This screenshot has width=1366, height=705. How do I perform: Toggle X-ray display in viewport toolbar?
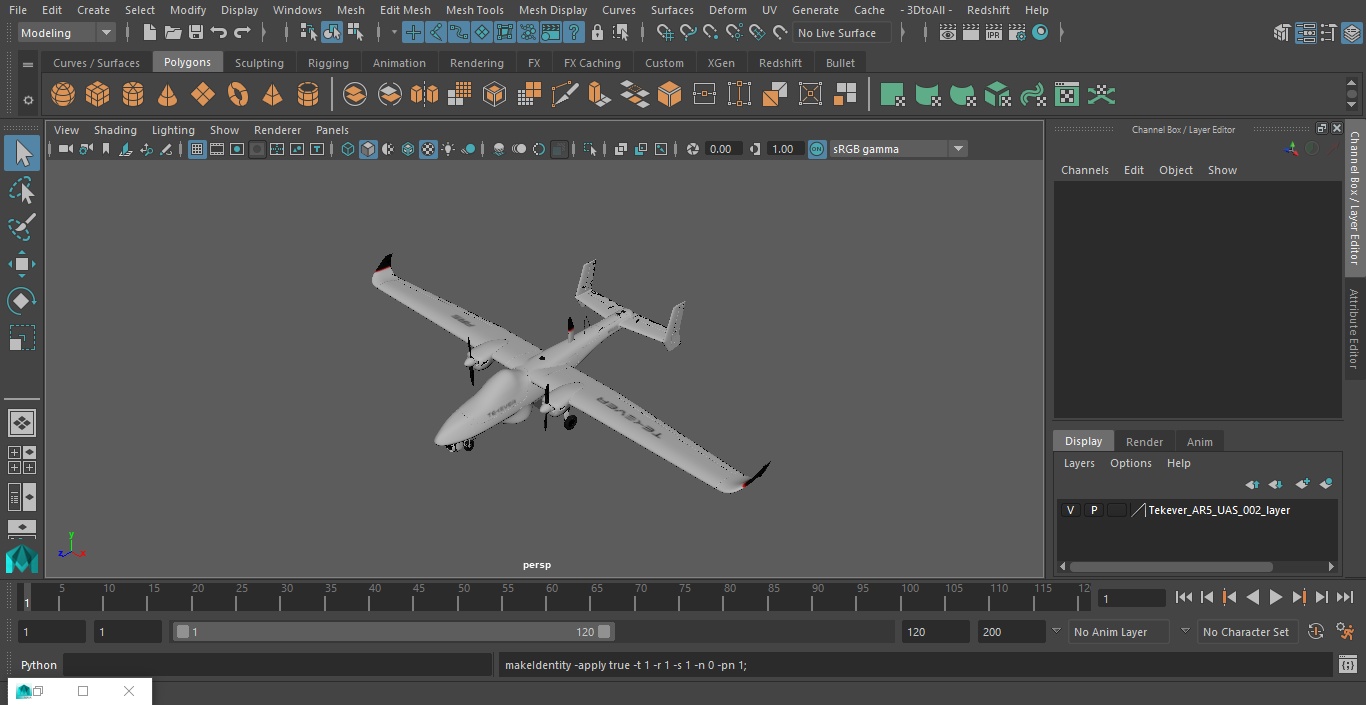click(x=621, y=149)
